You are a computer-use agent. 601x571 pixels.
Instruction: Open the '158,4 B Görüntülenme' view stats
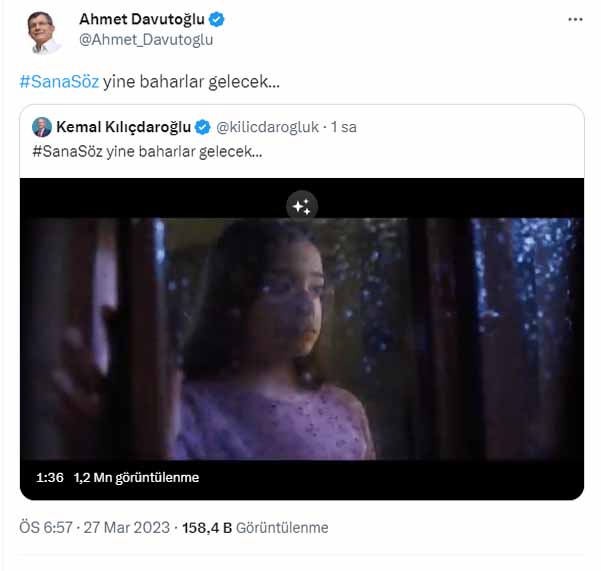click(x=254, y=527)
